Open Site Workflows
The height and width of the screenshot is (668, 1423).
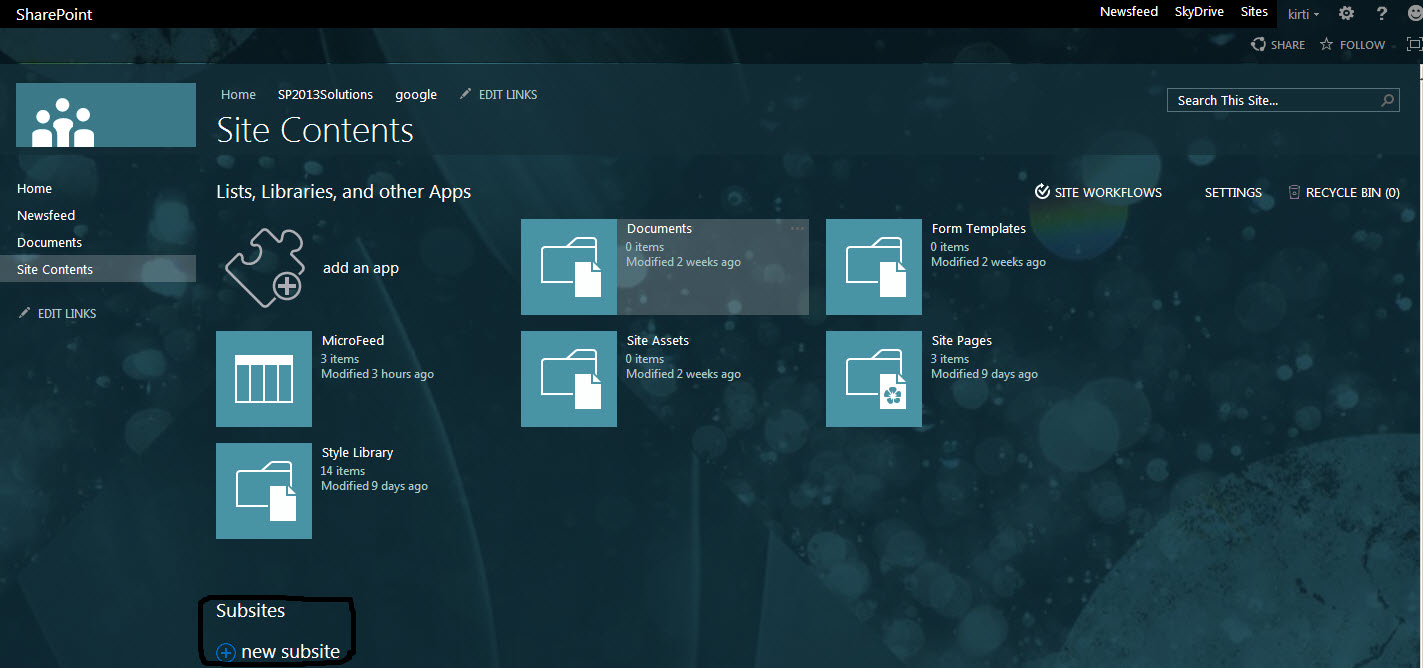pyautogui.click(x=1098, y=192)
